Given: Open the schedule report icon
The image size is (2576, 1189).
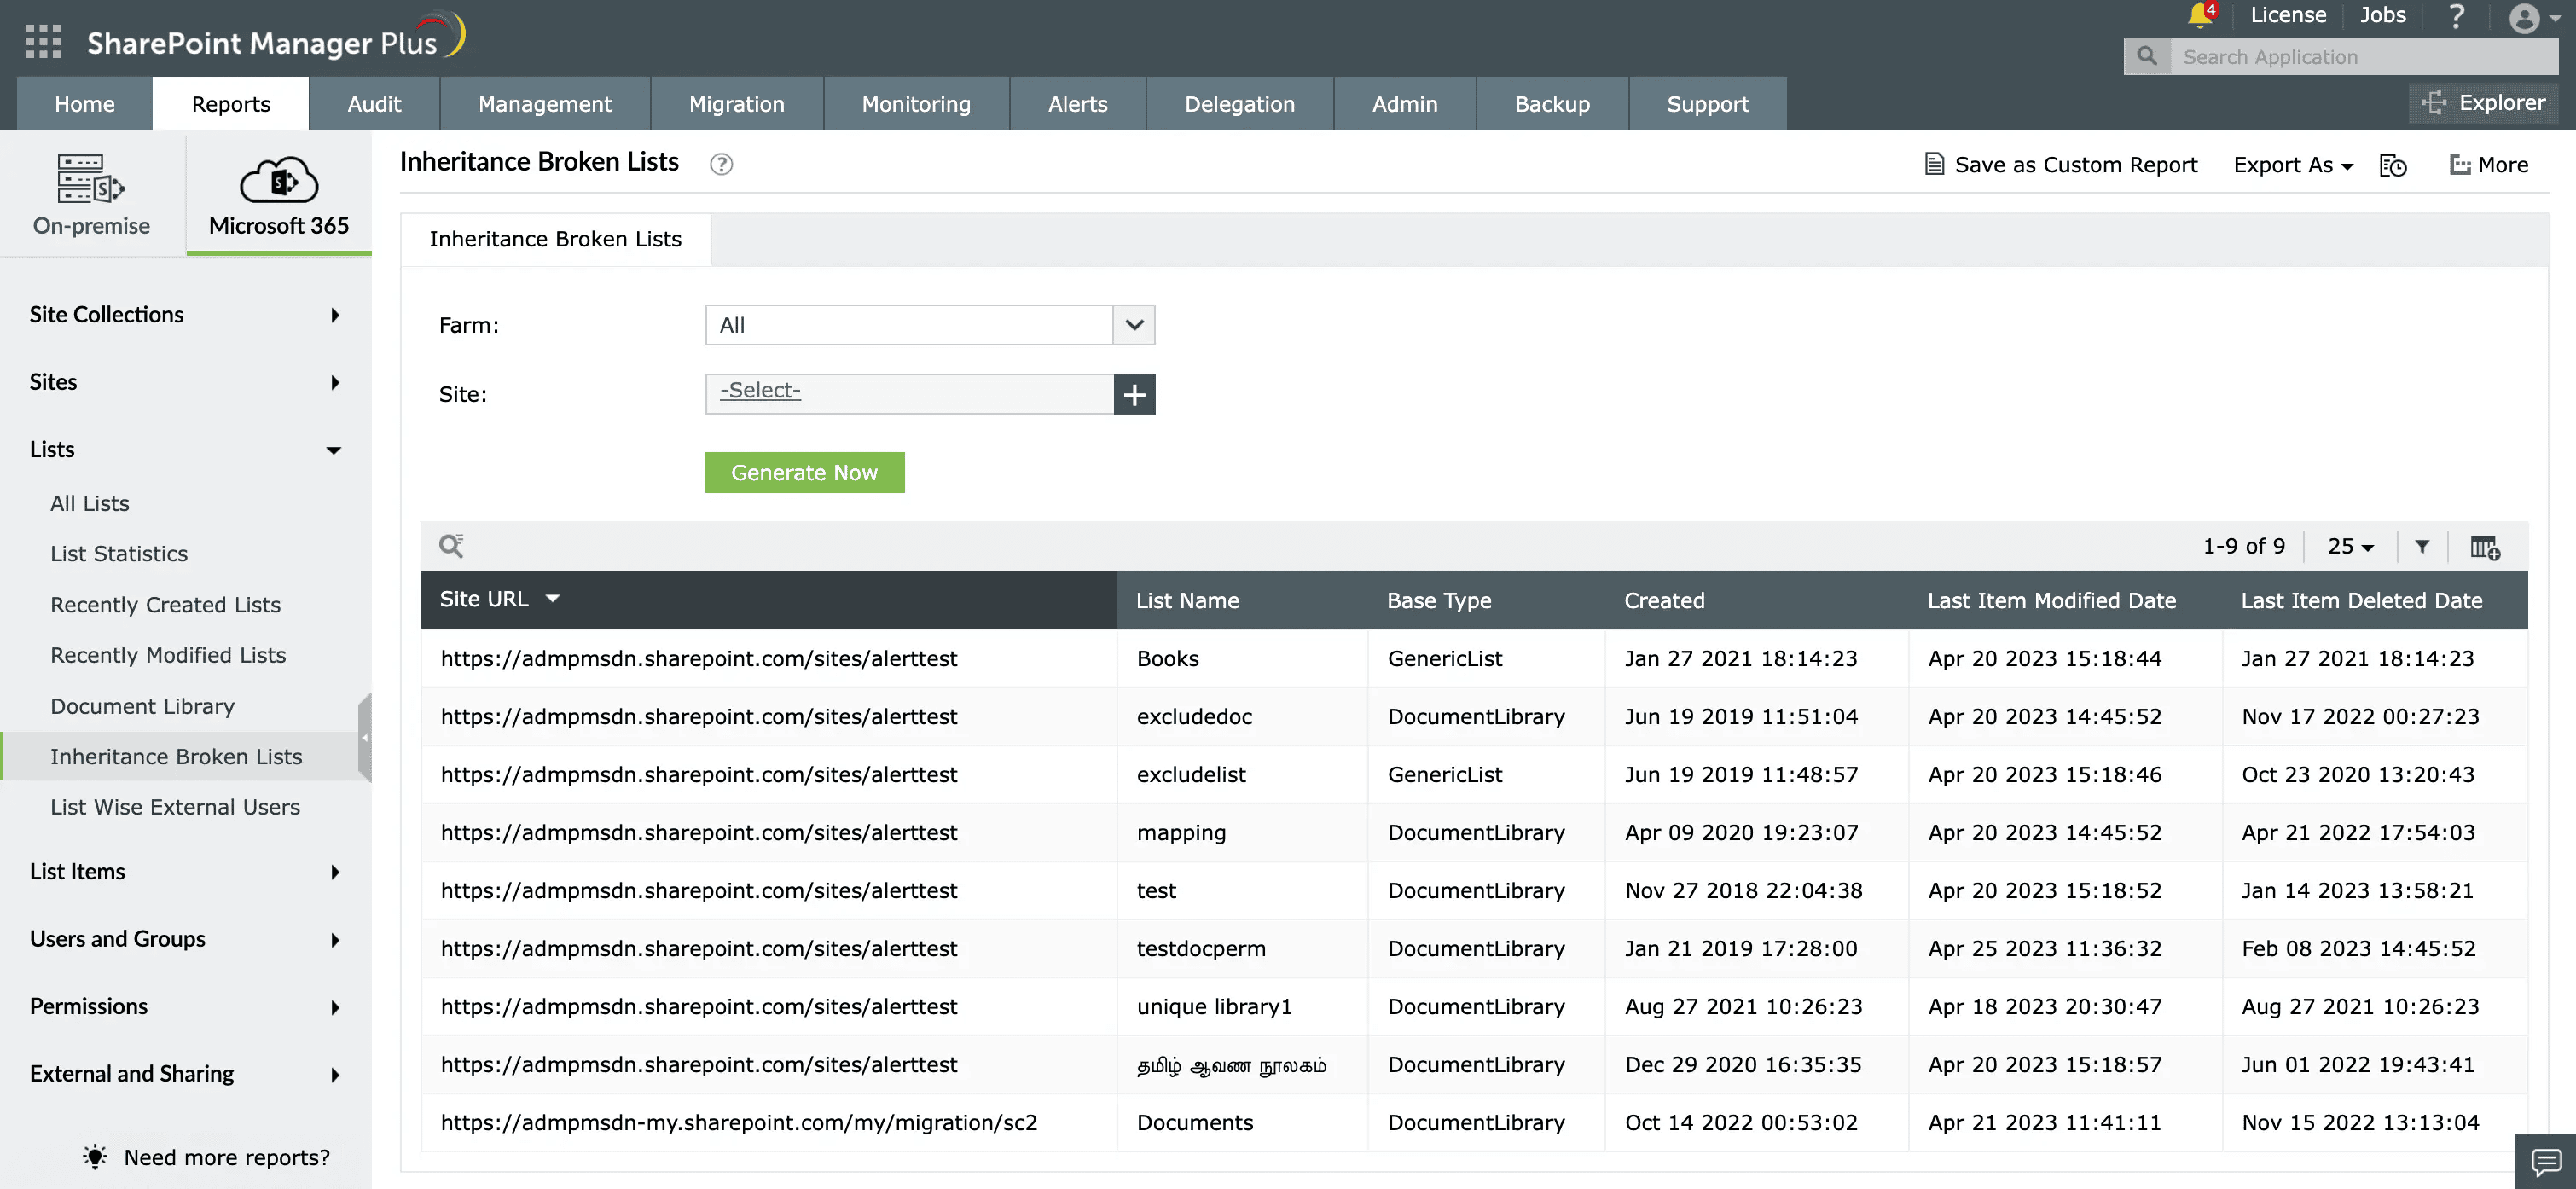Looking at the screenshot, I should click(2392, 165).
